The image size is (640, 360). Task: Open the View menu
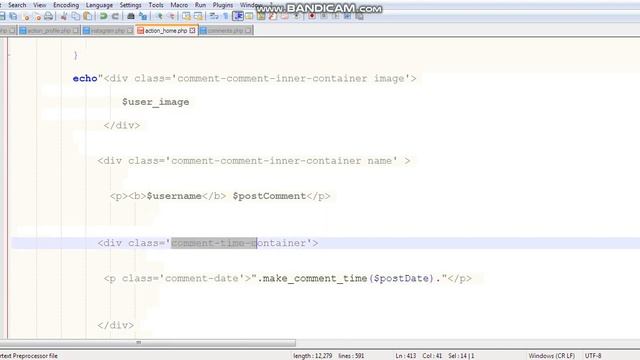click(x=40, y=5)
